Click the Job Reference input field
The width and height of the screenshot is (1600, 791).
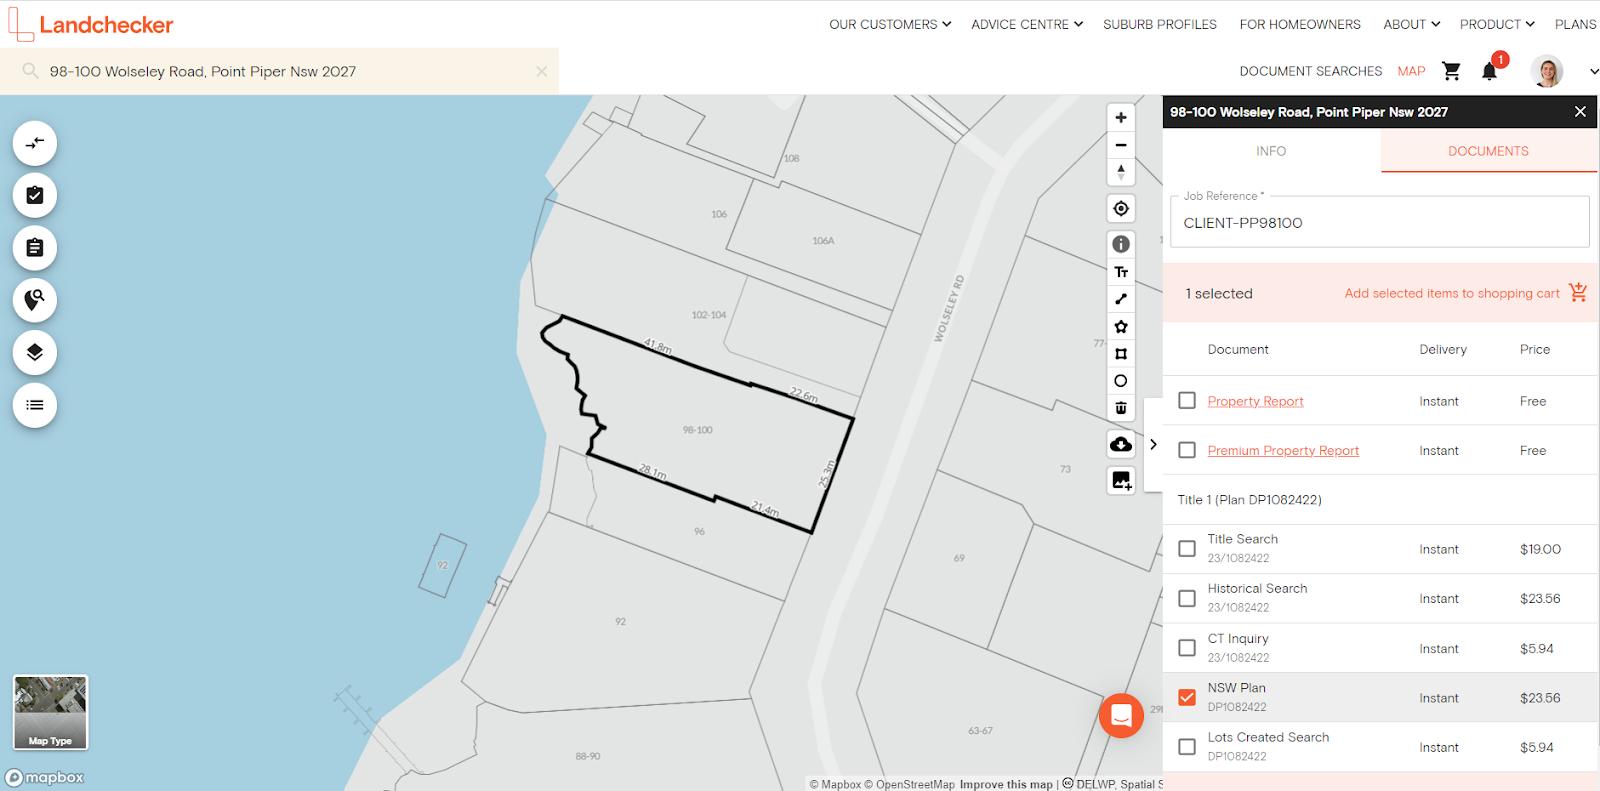point(1379,222)
